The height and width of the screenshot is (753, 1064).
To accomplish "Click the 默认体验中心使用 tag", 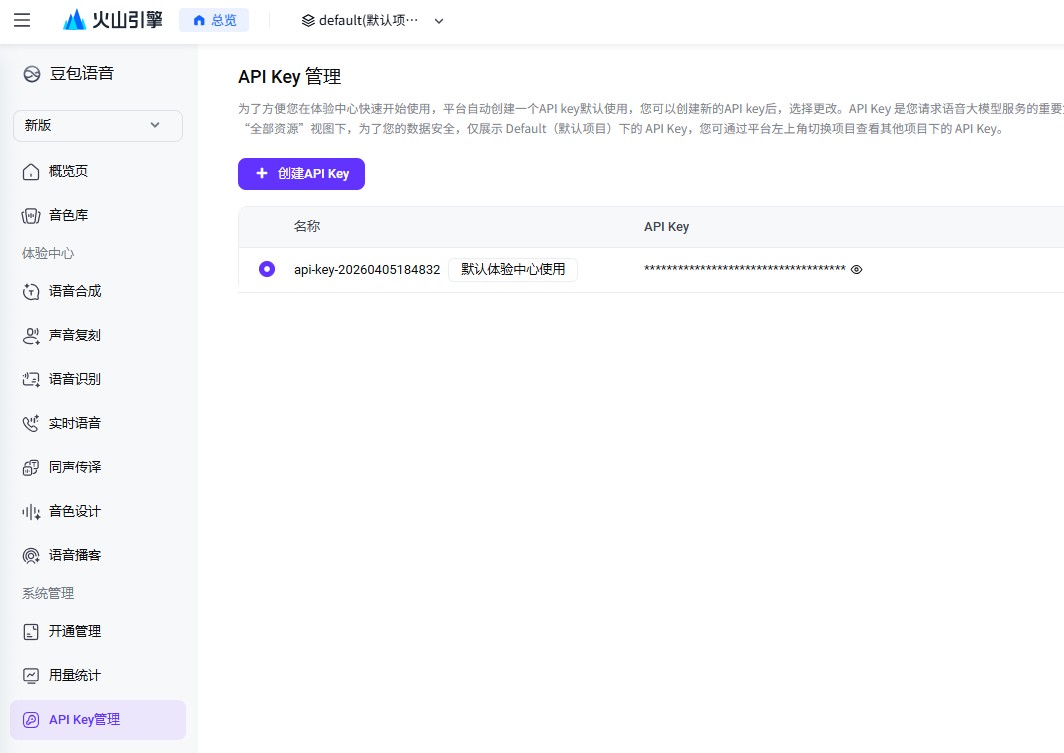I will 512,269.
